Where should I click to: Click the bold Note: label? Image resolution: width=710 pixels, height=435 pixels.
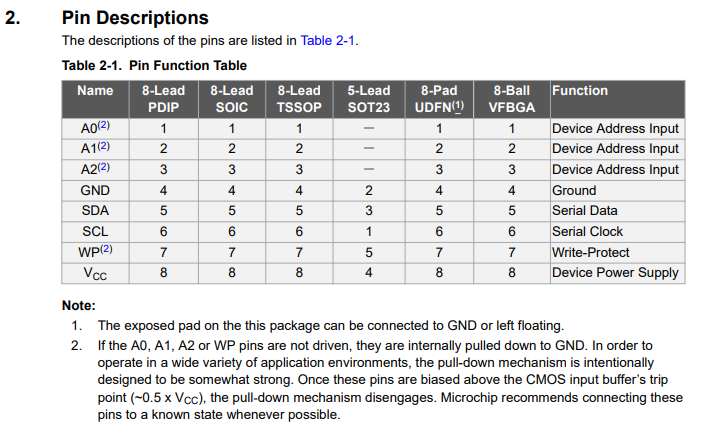pyautogui.click(x=79, y=306)
